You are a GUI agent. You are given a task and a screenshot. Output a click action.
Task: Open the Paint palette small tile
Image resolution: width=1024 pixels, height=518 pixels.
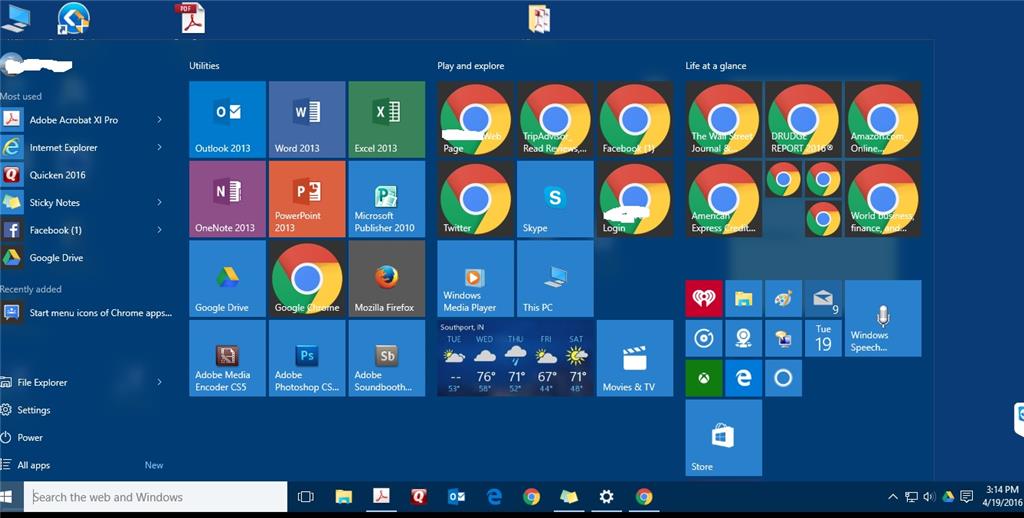point(784,299)
